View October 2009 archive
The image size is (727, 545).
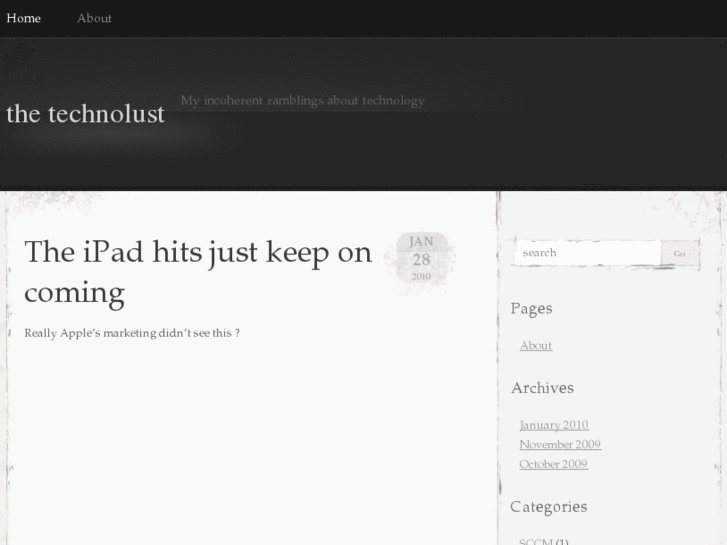pos(554,464)
